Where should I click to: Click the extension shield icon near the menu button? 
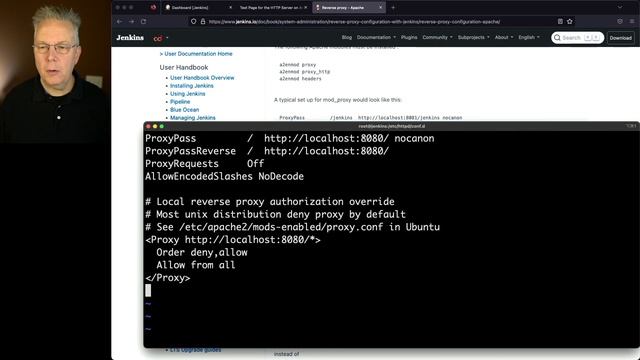[x=620, y=22]
